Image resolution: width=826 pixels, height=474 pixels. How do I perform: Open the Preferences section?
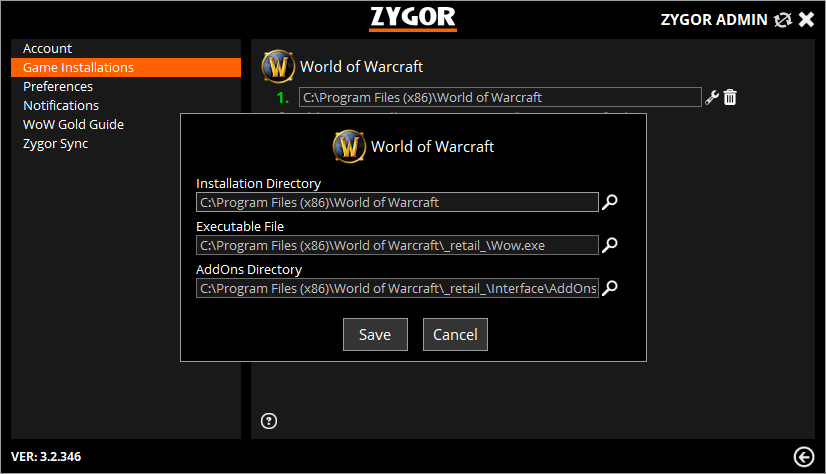pyautogui.click(x=126, y=86)
